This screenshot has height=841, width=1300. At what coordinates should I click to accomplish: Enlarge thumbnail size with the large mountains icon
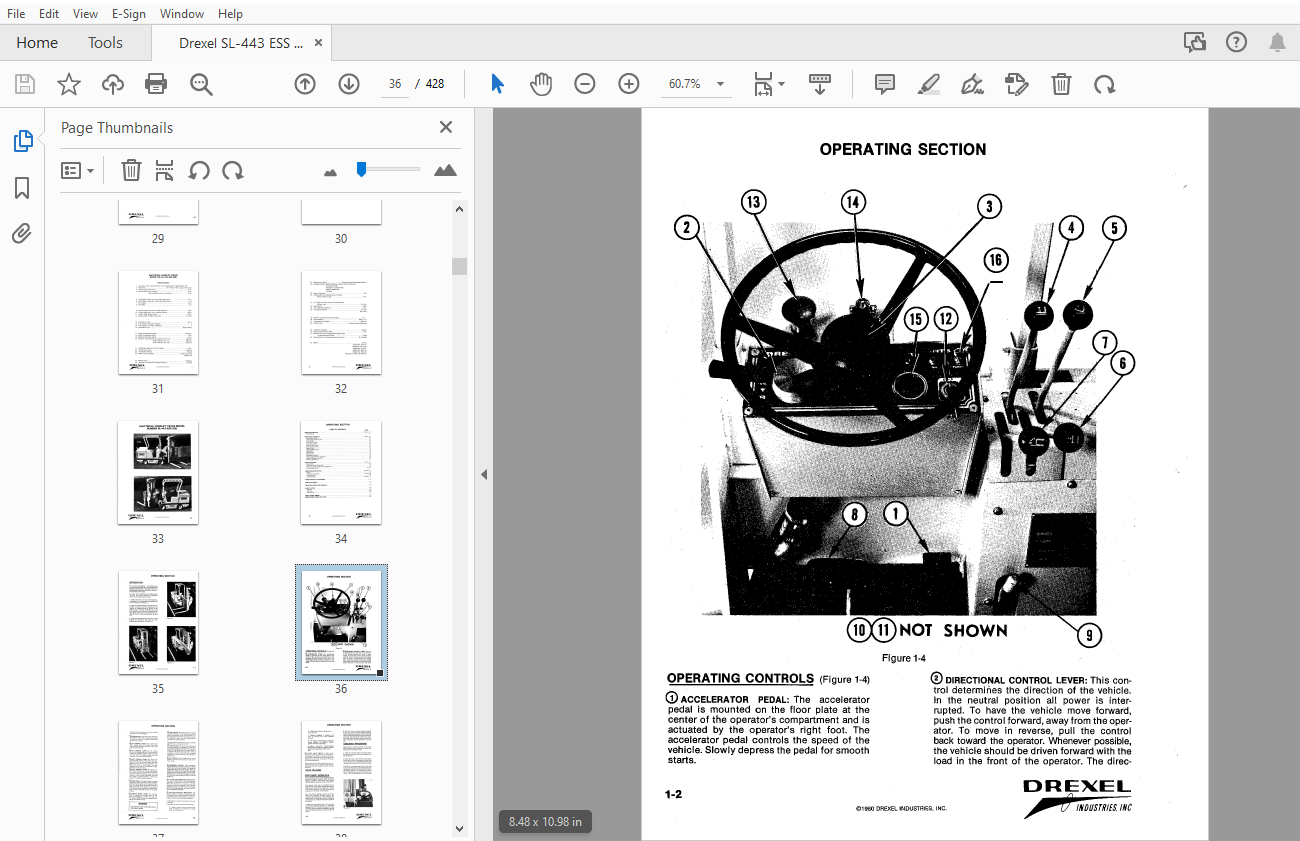[x=446, y=170]
